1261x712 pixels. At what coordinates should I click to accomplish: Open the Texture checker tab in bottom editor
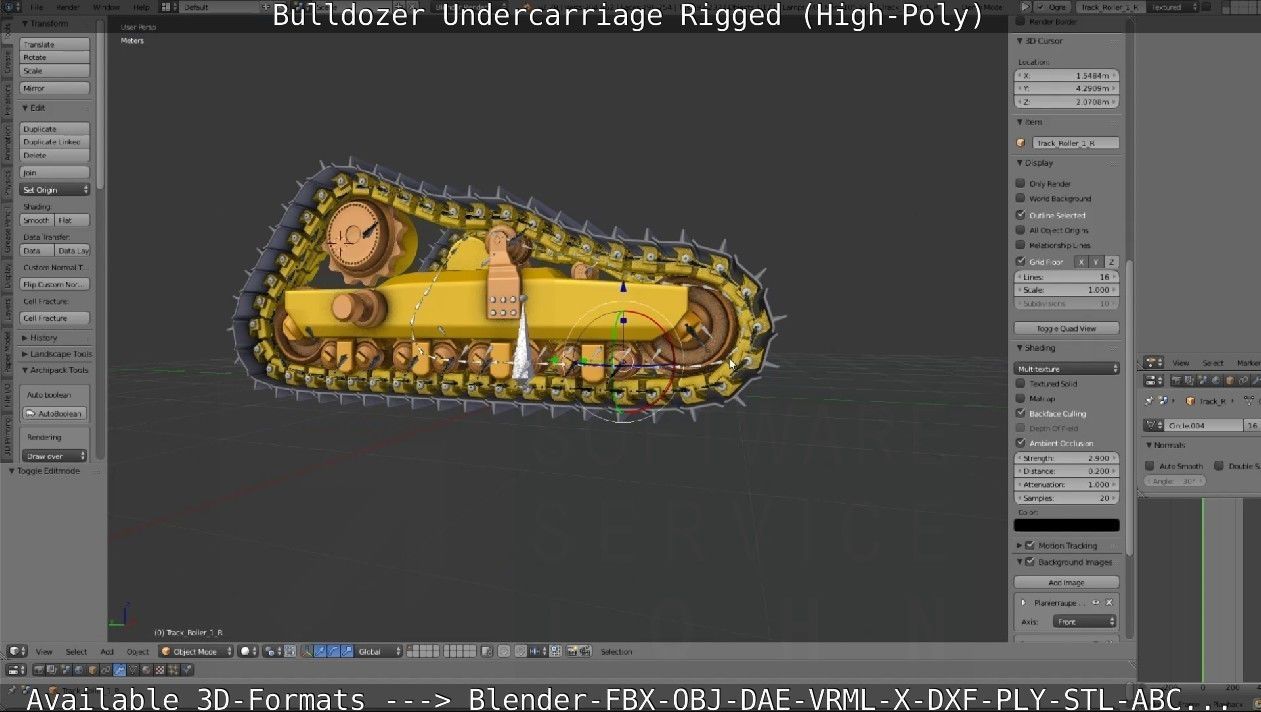(x=160, y=670)
